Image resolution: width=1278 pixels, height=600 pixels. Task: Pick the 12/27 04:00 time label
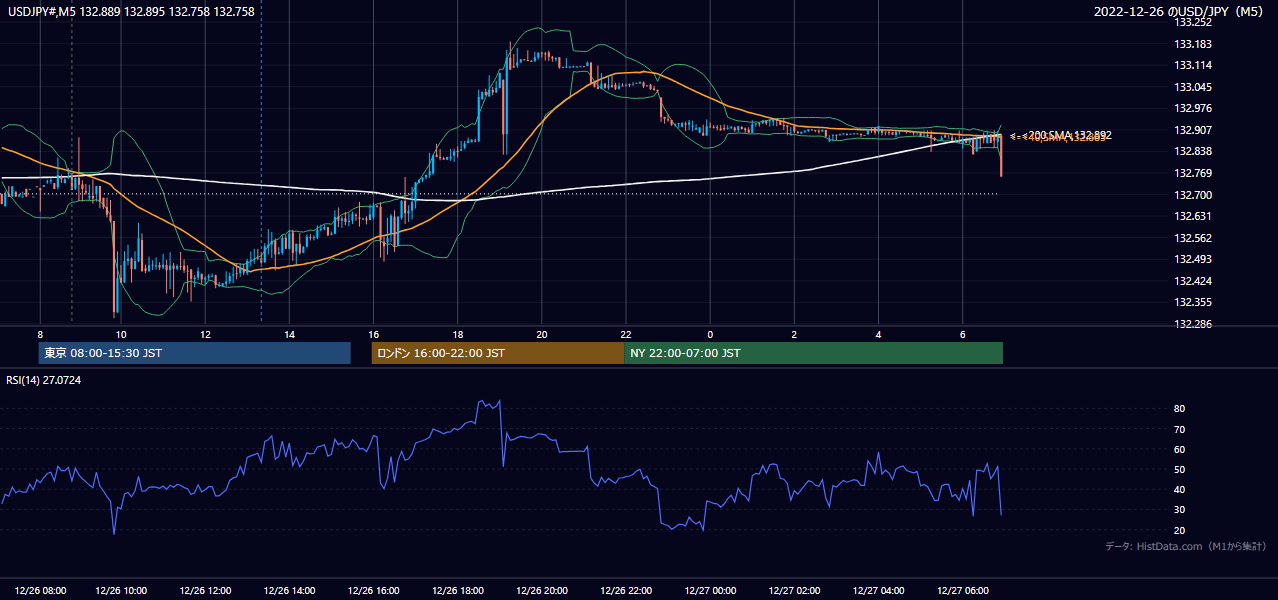878,590
